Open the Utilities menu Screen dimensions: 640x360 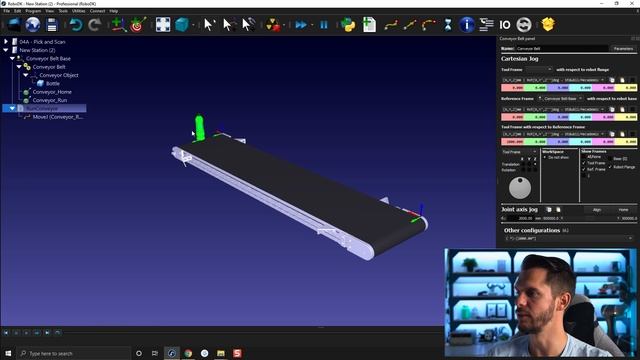tap(78, 11)
